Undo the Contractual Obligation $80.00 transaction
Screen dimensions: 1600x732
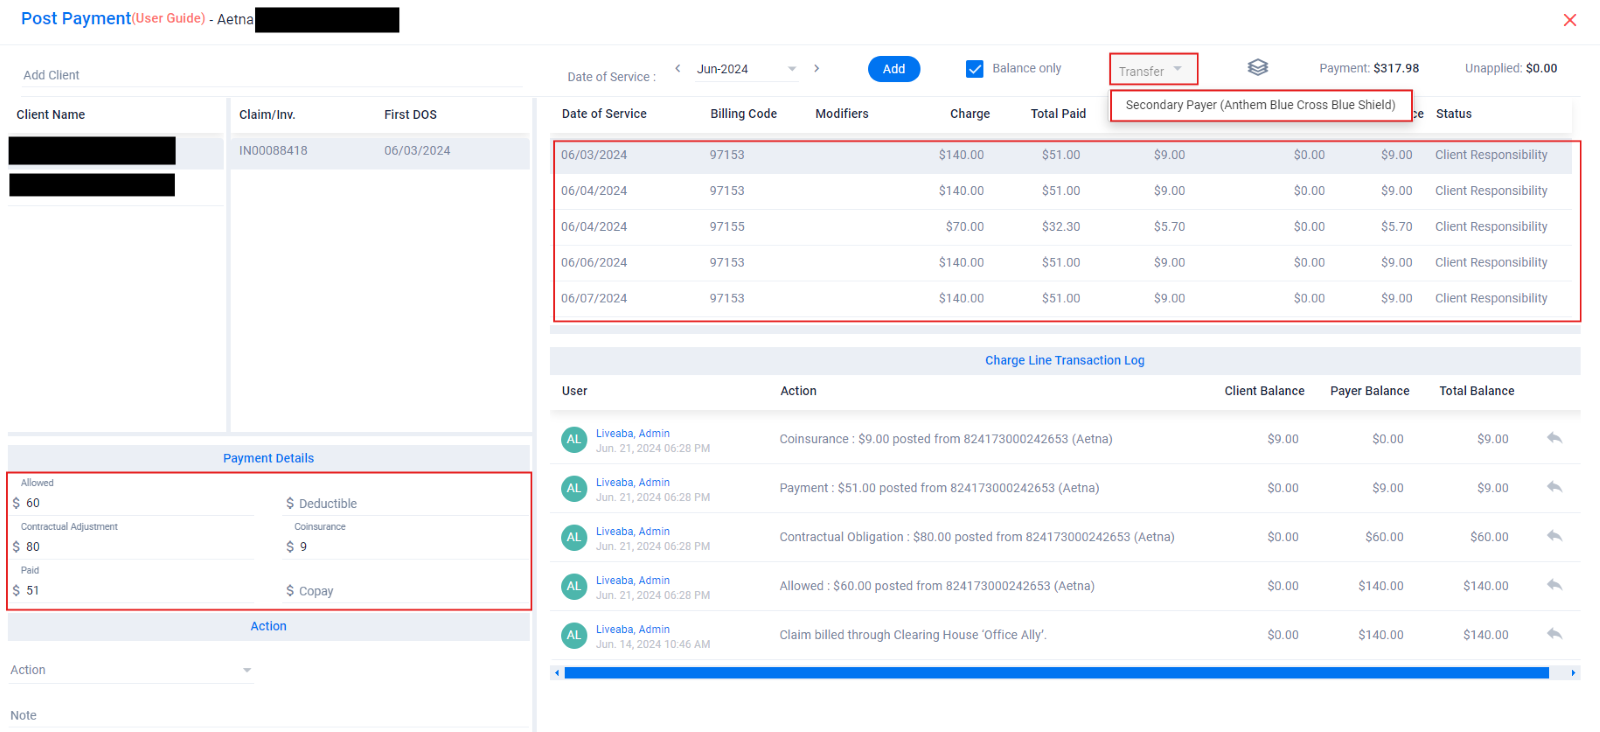coord(1554,536)
